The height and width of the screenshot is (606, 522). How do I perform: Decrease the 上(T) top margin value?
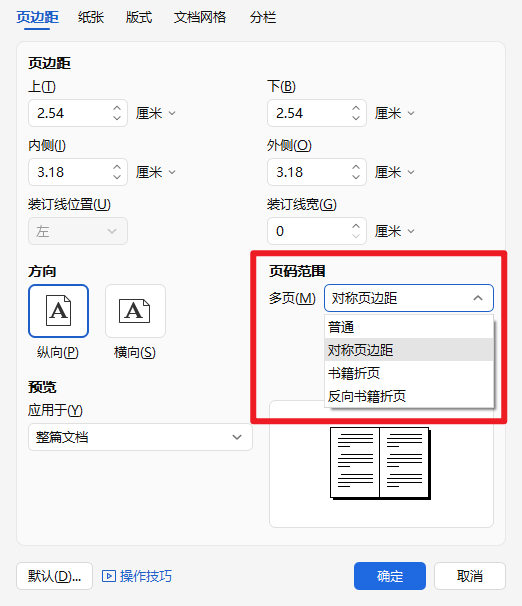117,118
